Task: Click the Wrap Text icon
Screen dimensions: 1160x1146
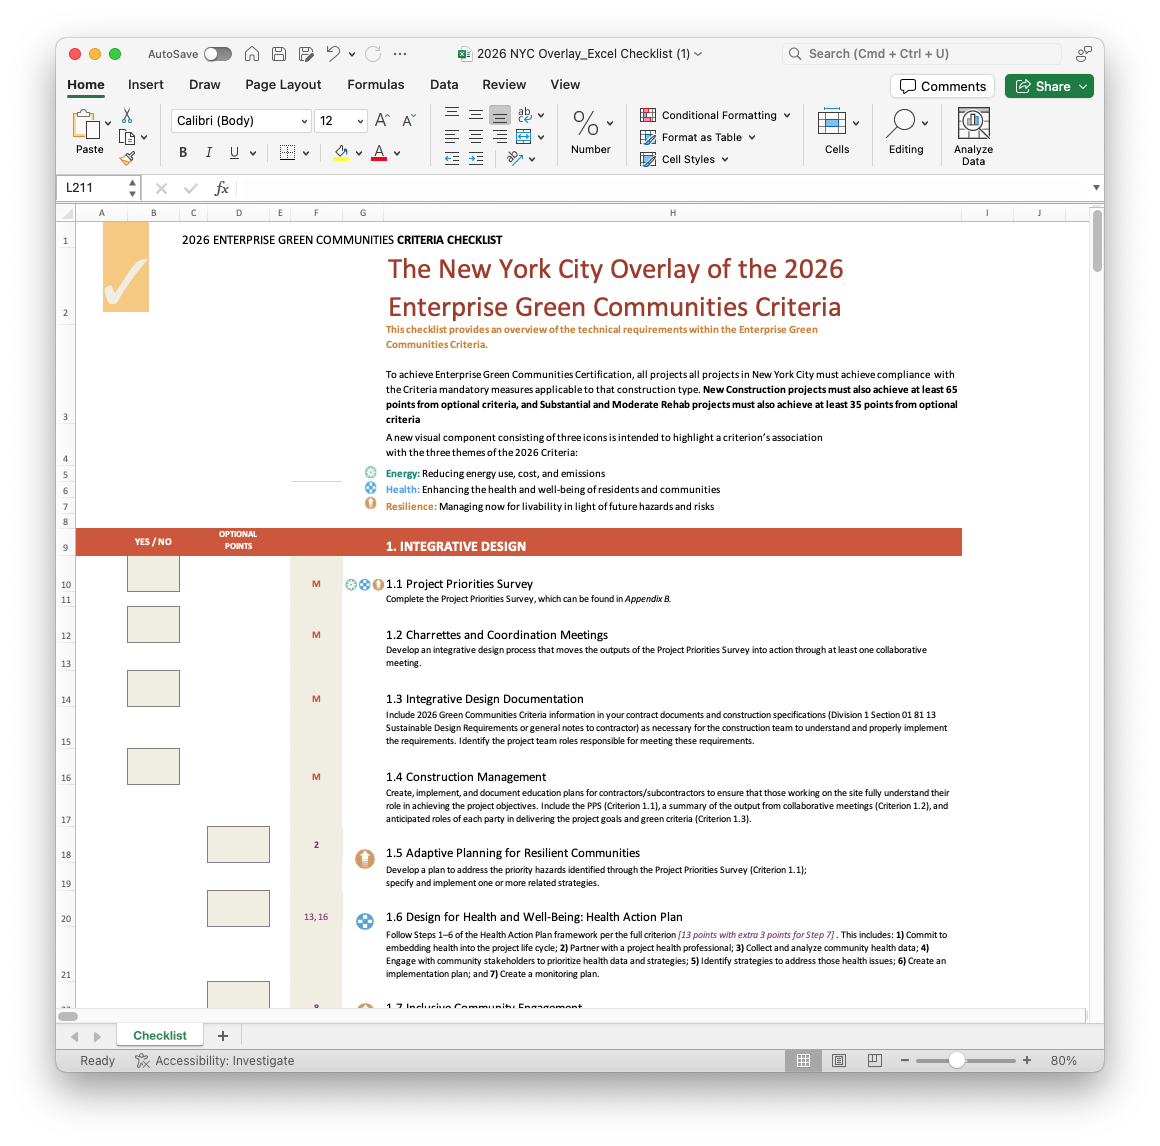Action: coord(525,115)
